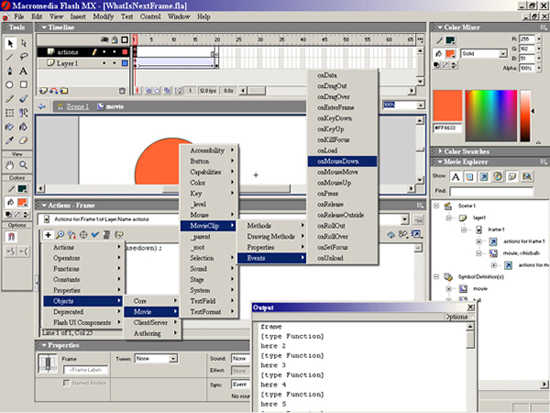Select the Free Transform tool
Image resolution: width=550 pixels, height=413 pixels.
pos(10,113)
